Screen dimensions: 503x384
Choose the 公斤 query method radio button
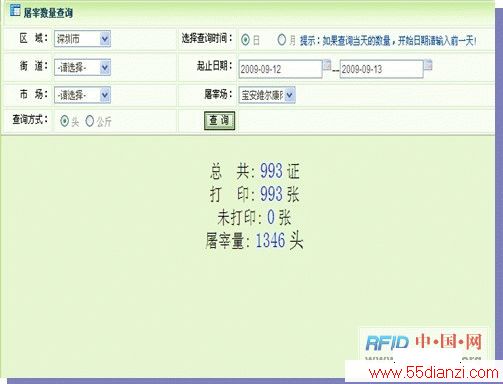pyautogui.click(x=90, y=121)
